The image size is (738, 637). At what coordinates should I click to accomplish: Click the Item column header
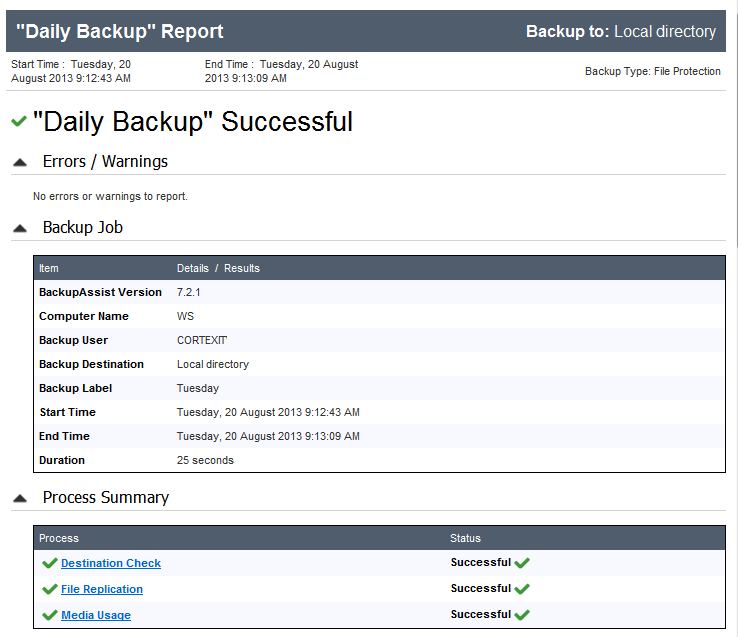(48, 268)
